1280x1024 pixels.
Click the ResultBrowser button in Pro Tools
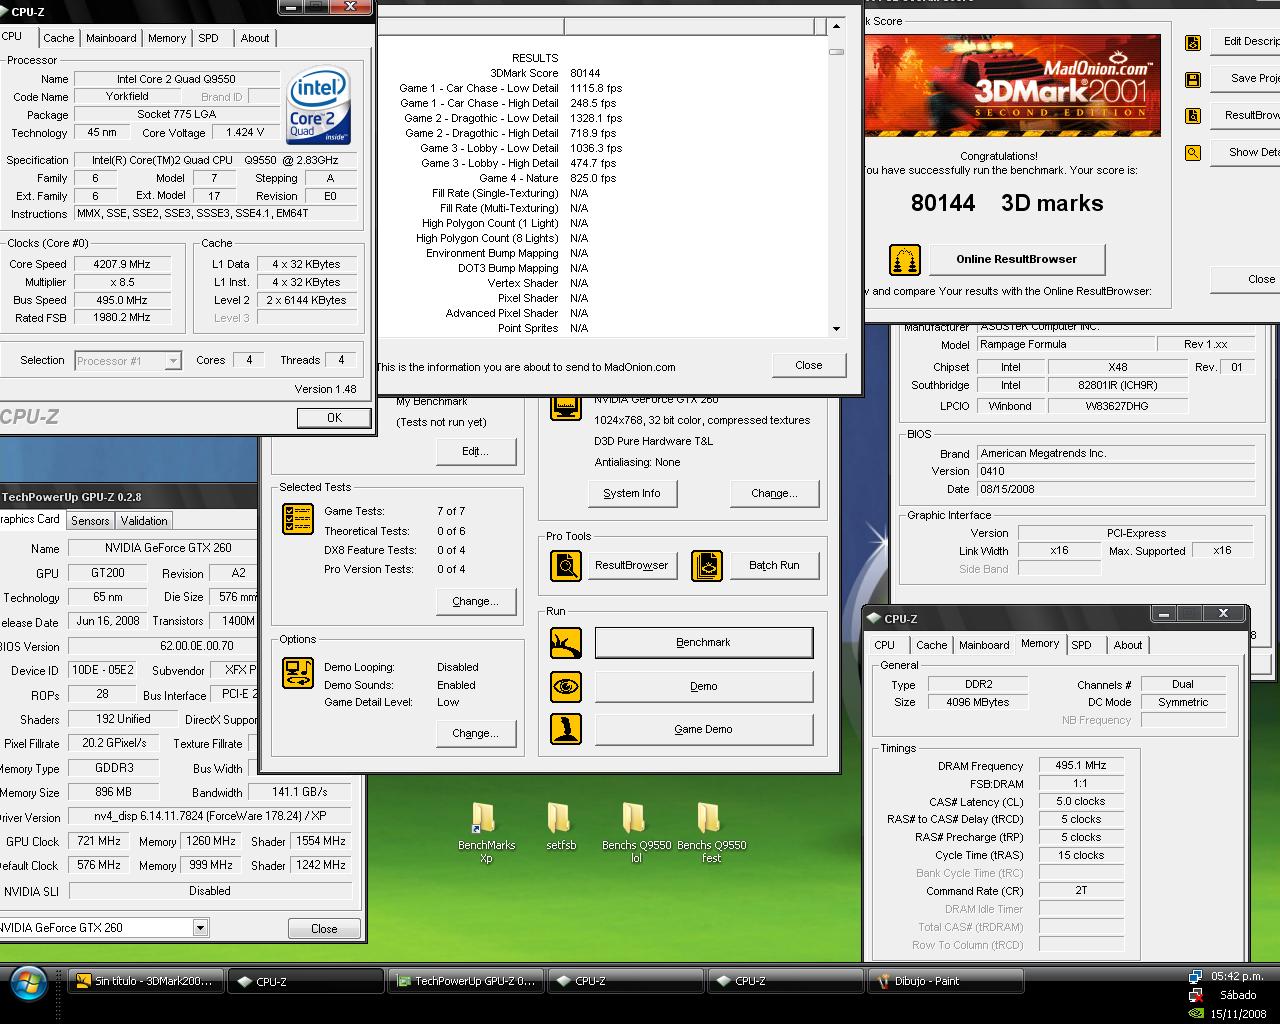coord(632,565)
